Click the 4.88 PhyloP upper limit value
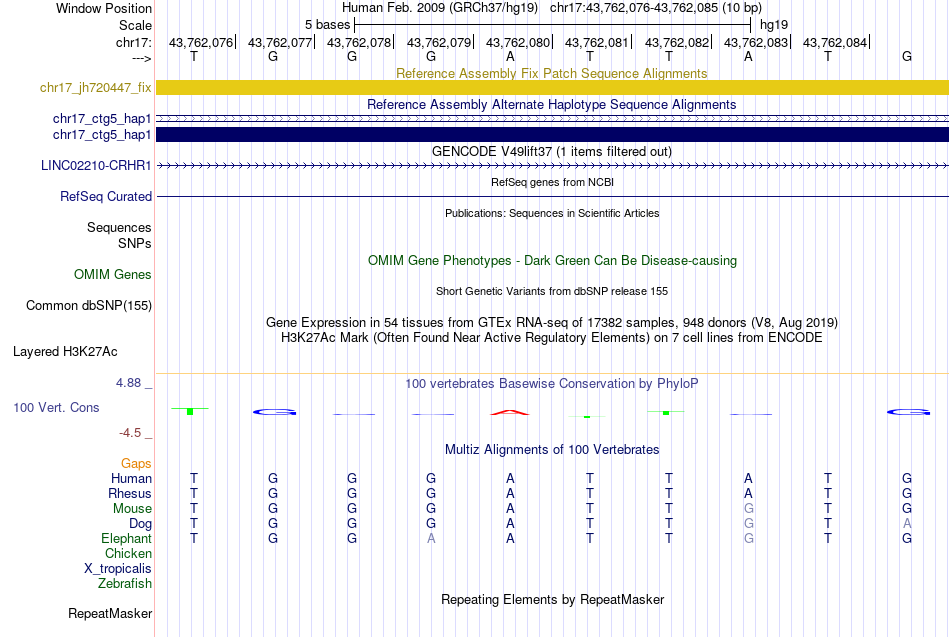950x637 pixels. click(x=128, y=383)
